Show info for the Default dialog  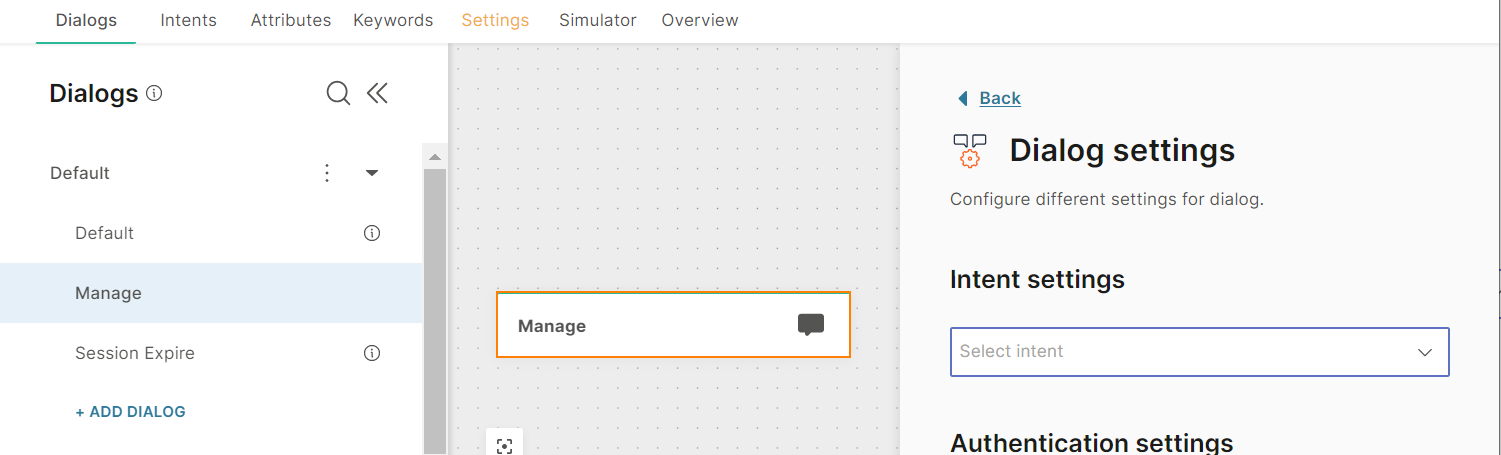372,233
